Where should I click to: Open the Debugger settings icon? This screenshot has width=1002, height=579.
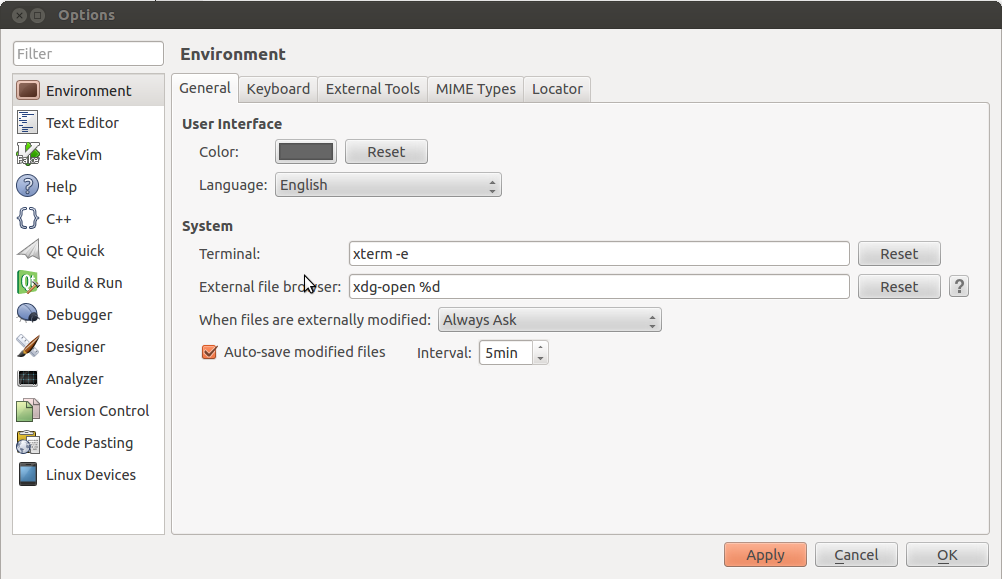27,314
